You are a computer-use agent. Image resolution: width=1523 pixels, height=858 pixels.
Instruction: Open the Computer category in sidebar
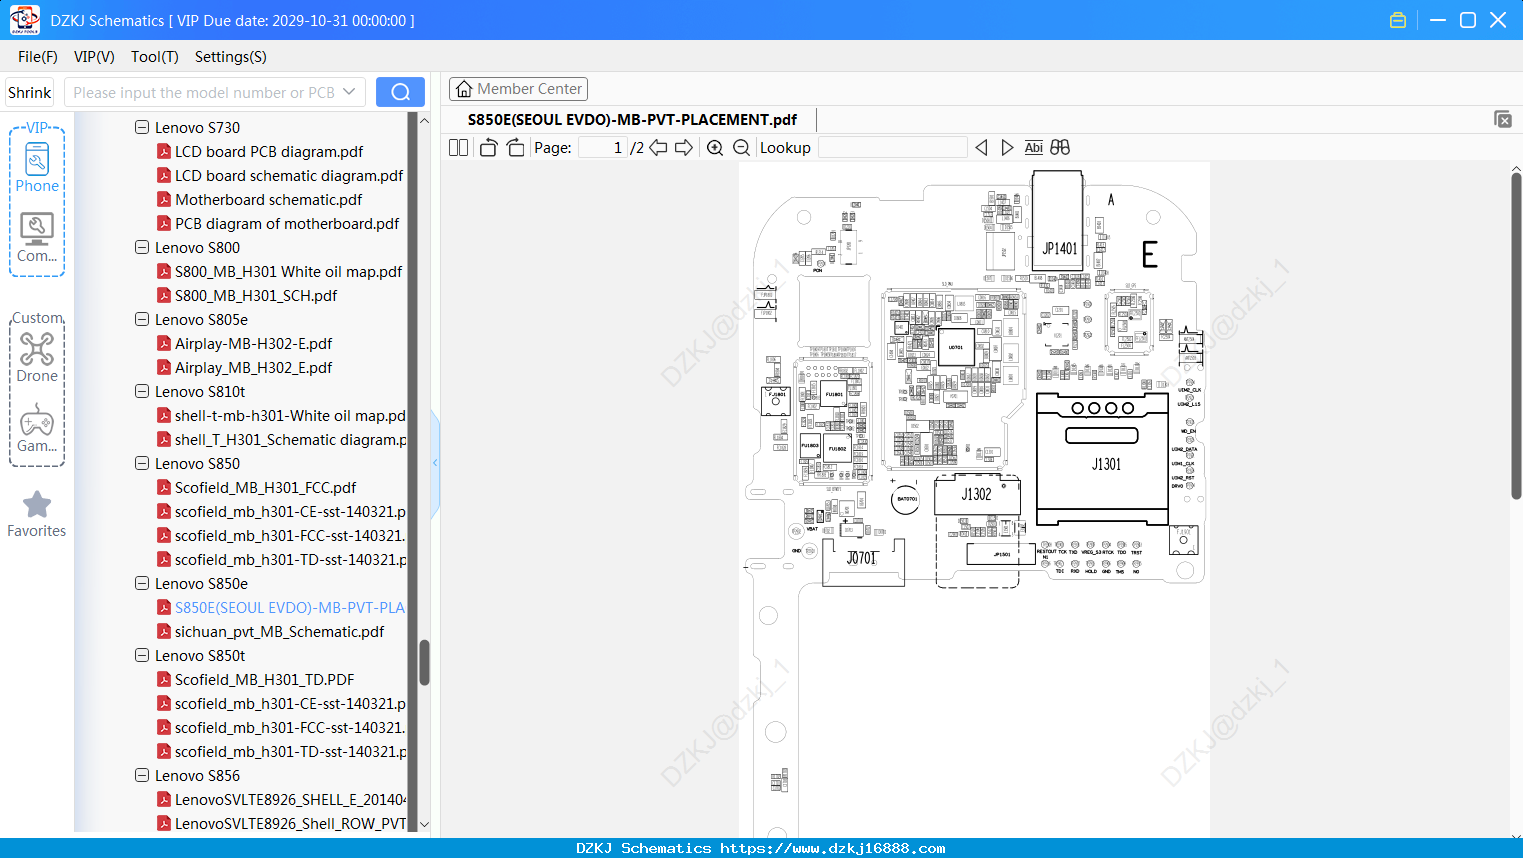[37, 238]
